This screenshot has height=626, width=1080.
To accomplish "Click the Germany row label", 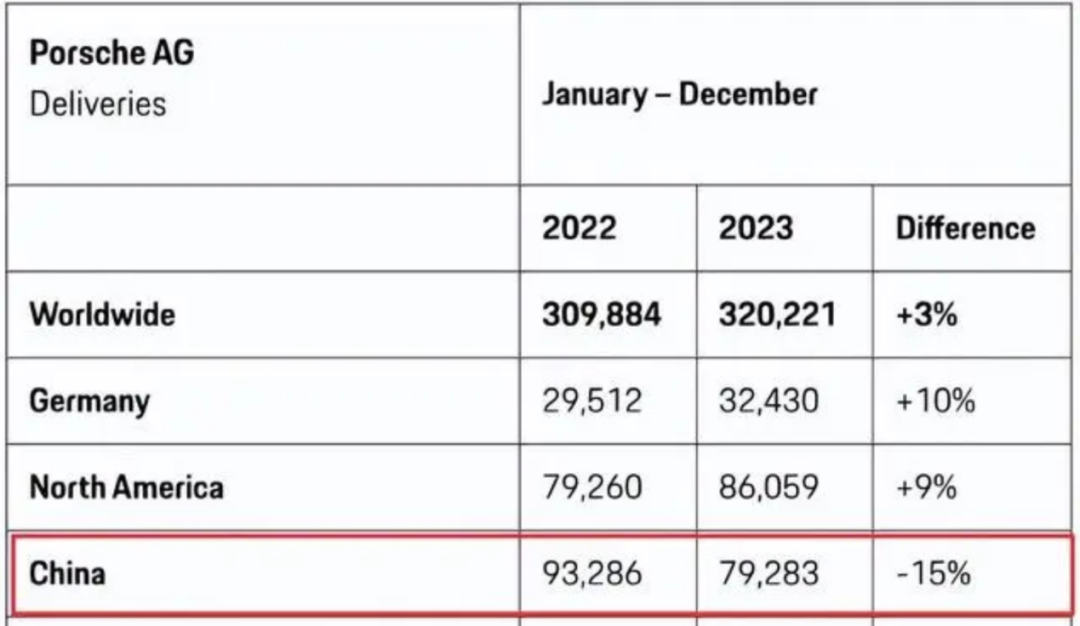I will click(89, 401).
